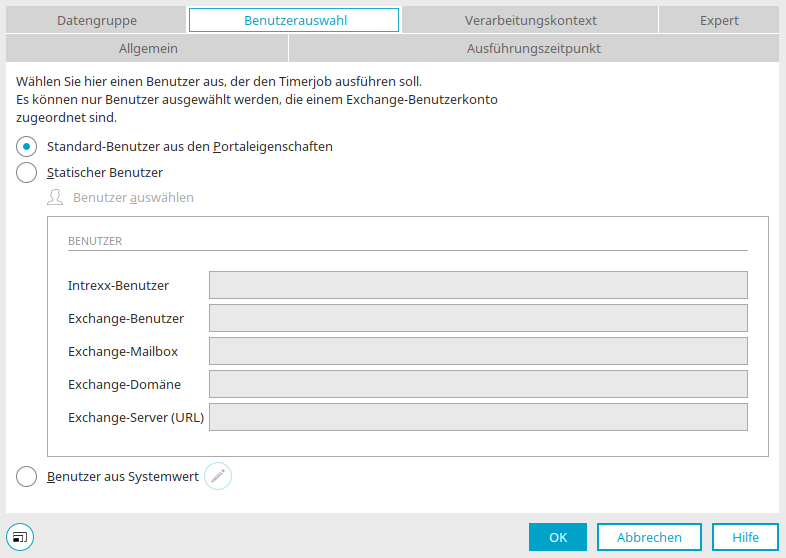Screen dimensions: 786x558
Task: Click the window layout icon at bottom left
Action: tap(20, 537)
